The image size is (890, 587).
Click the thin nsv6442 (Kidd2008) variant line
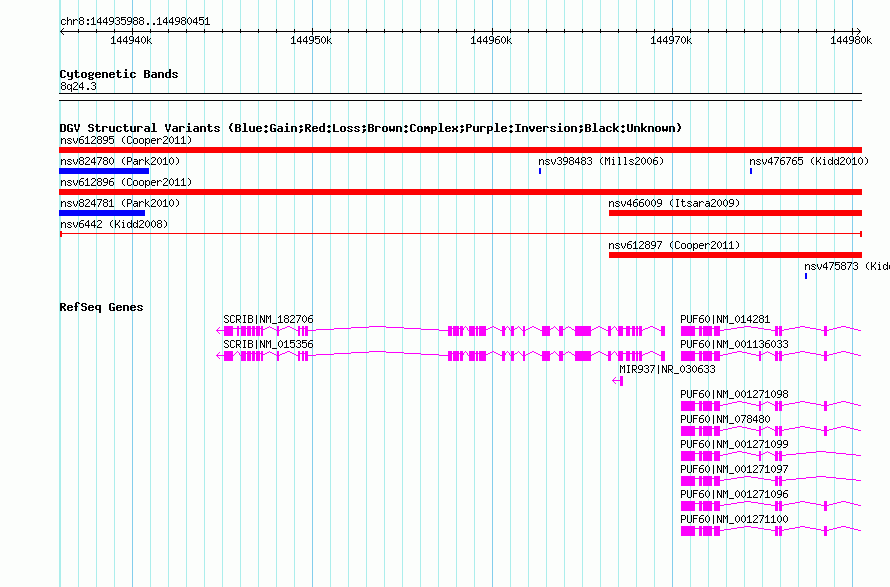(x=461, y=234)
